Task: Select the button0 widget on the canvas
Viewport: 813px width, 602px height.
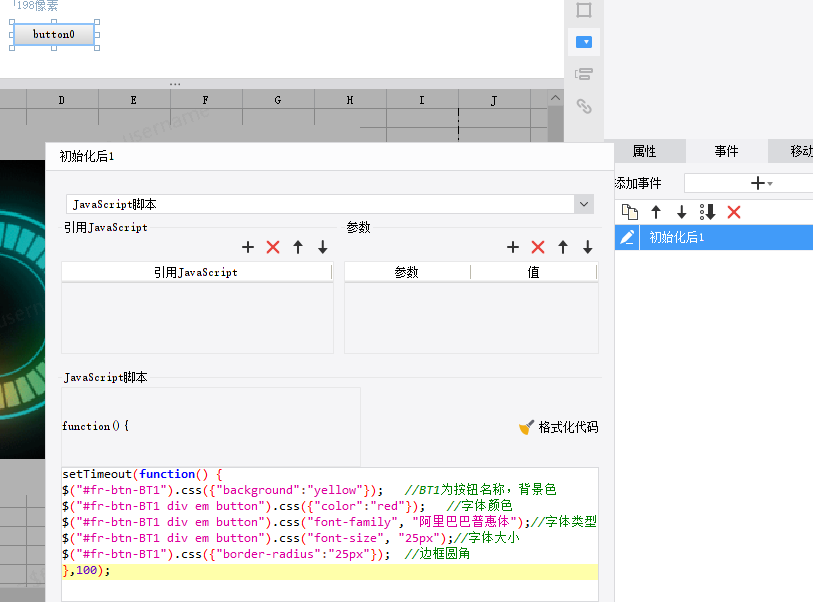Action: click(54, 35)
